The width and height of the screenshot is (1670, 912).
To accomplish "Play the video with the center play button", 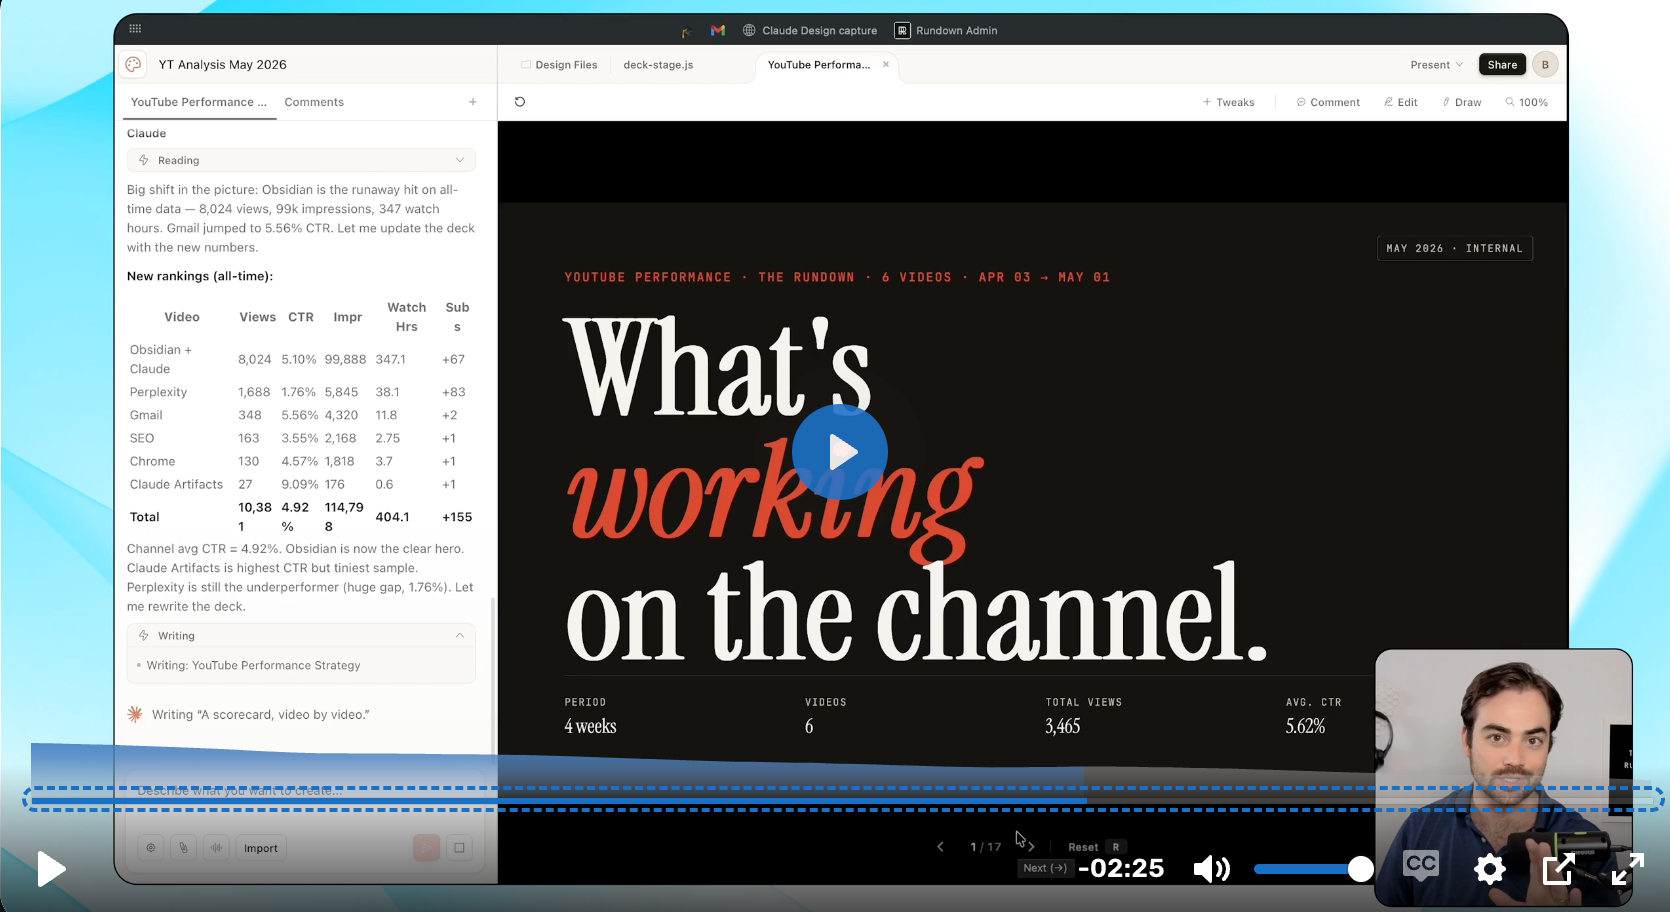I will pos(840,452).
